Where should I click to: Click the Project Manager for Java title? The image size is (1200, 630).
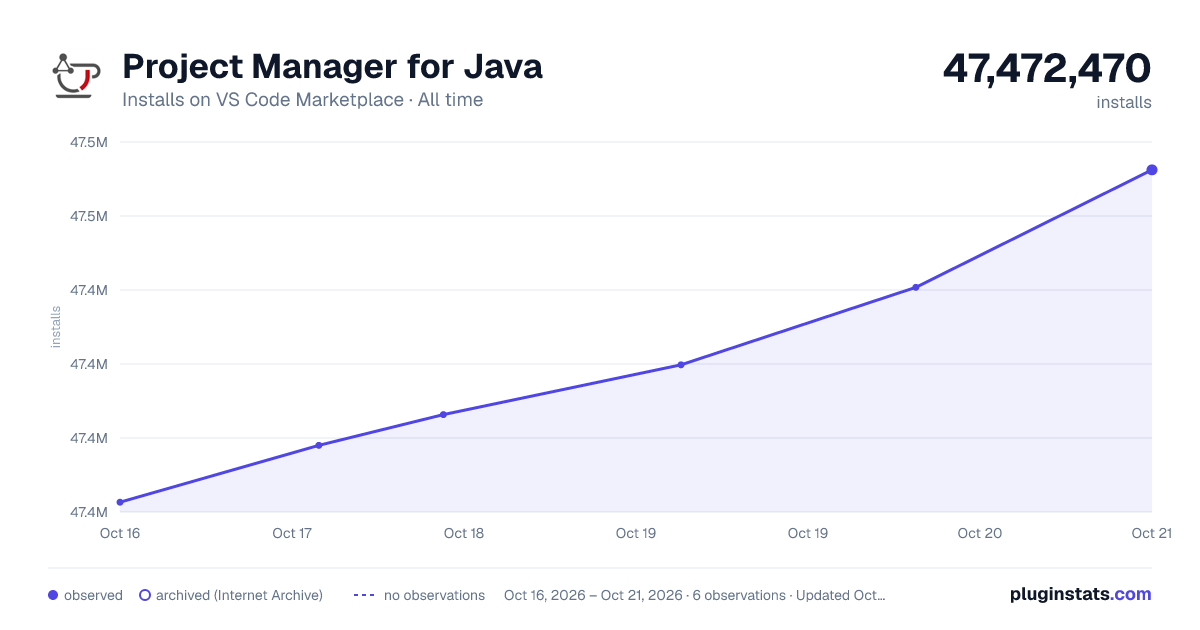(332, 67)
